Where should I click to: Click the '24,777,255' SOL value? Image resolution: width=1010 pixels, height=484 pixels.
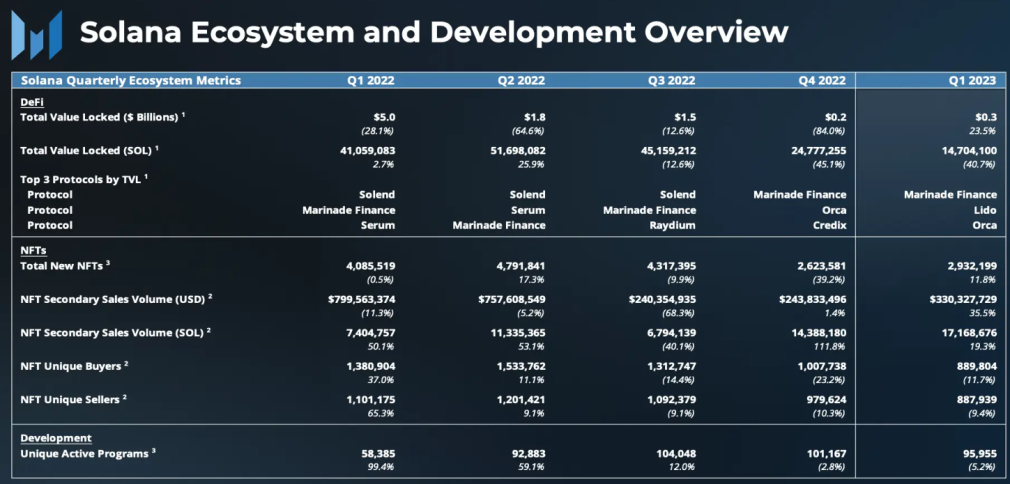(818, 150)
